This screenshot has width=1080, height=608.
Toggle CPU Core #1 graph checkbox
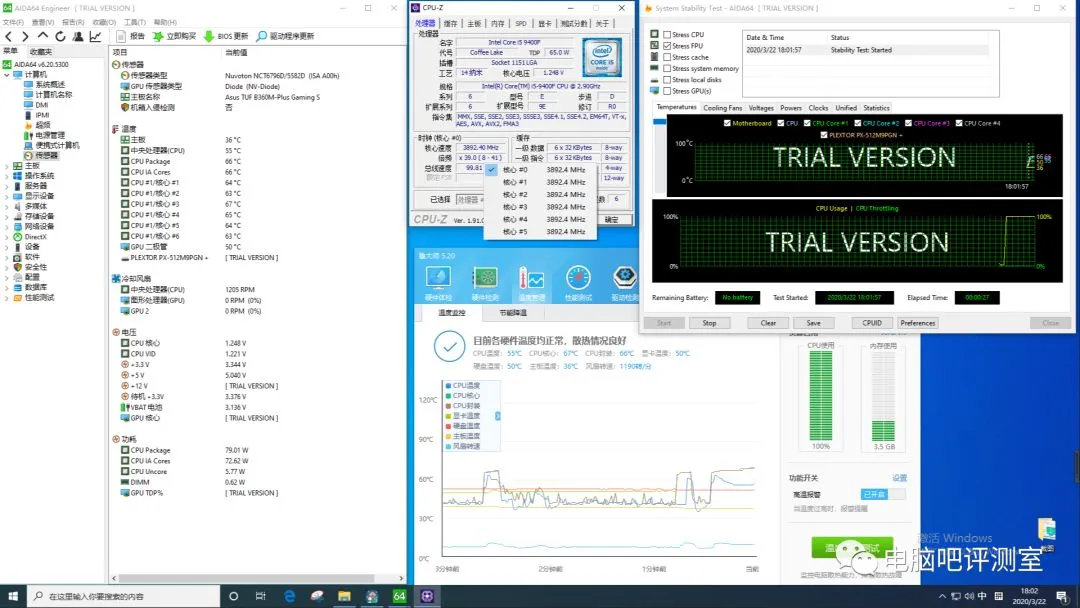(x=807, y=123)
